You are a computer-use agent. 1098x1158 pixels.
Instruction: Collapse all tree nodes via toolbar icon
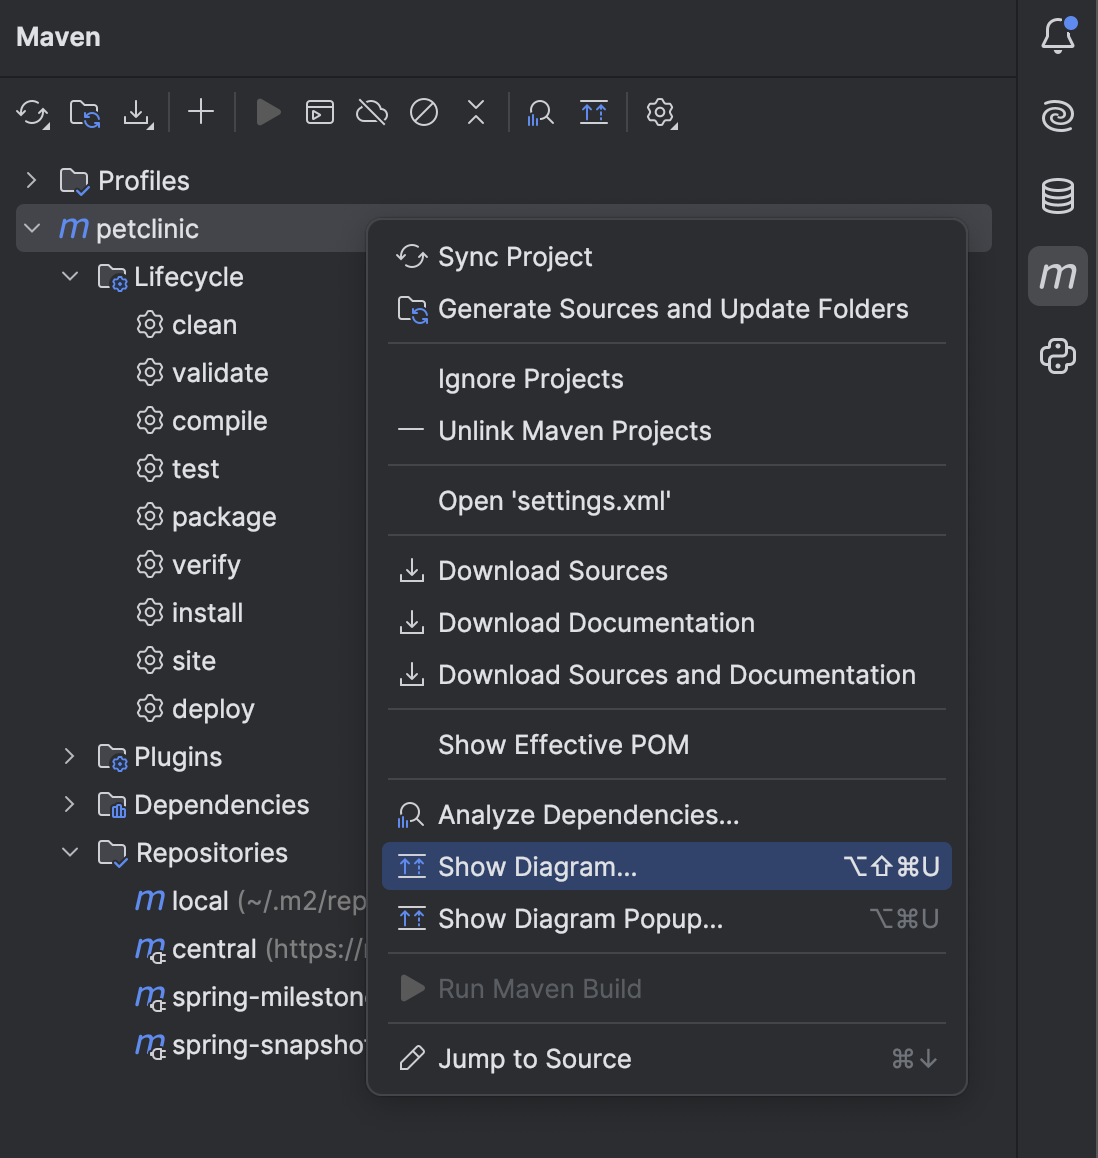pyautogui.click(x=475, y=112)
